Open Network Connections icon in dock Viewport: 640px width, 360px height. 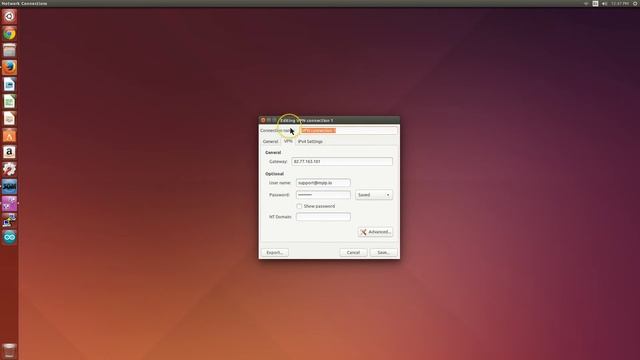tap(9, 220)
